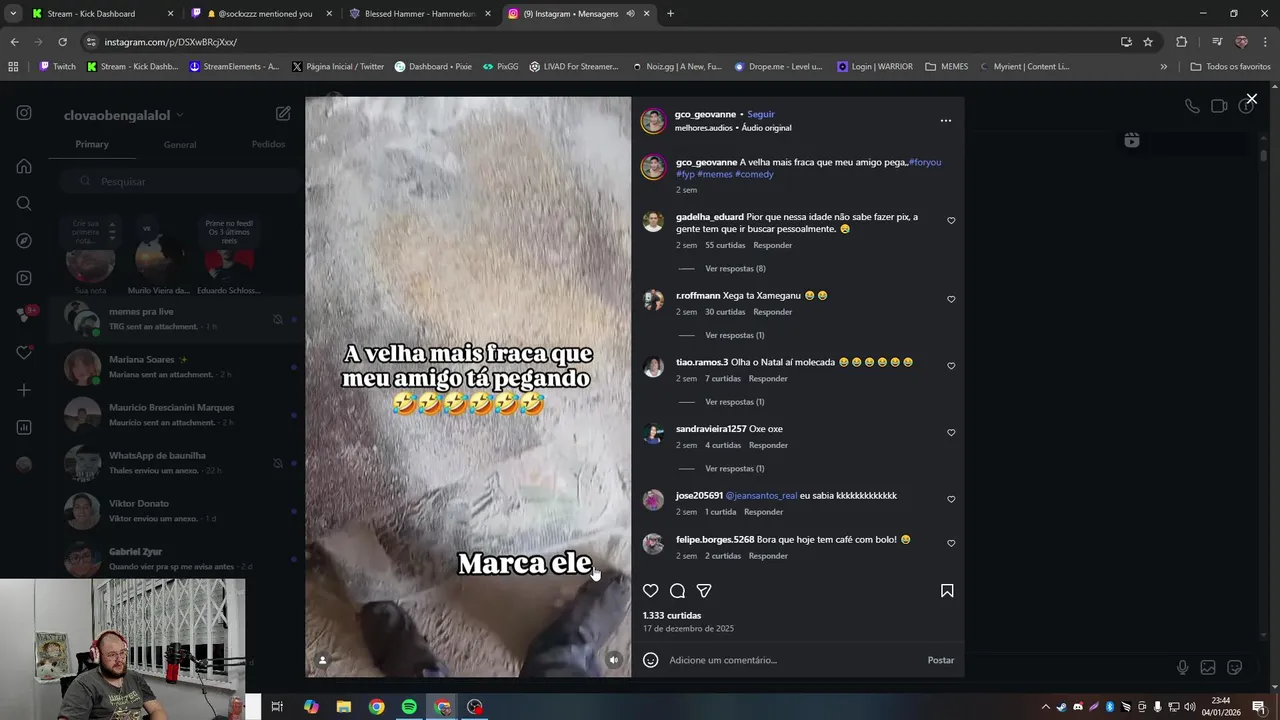Screen dimensions: 1280x720
Task: Show more bookmarks chevron
Action: 1163,67
